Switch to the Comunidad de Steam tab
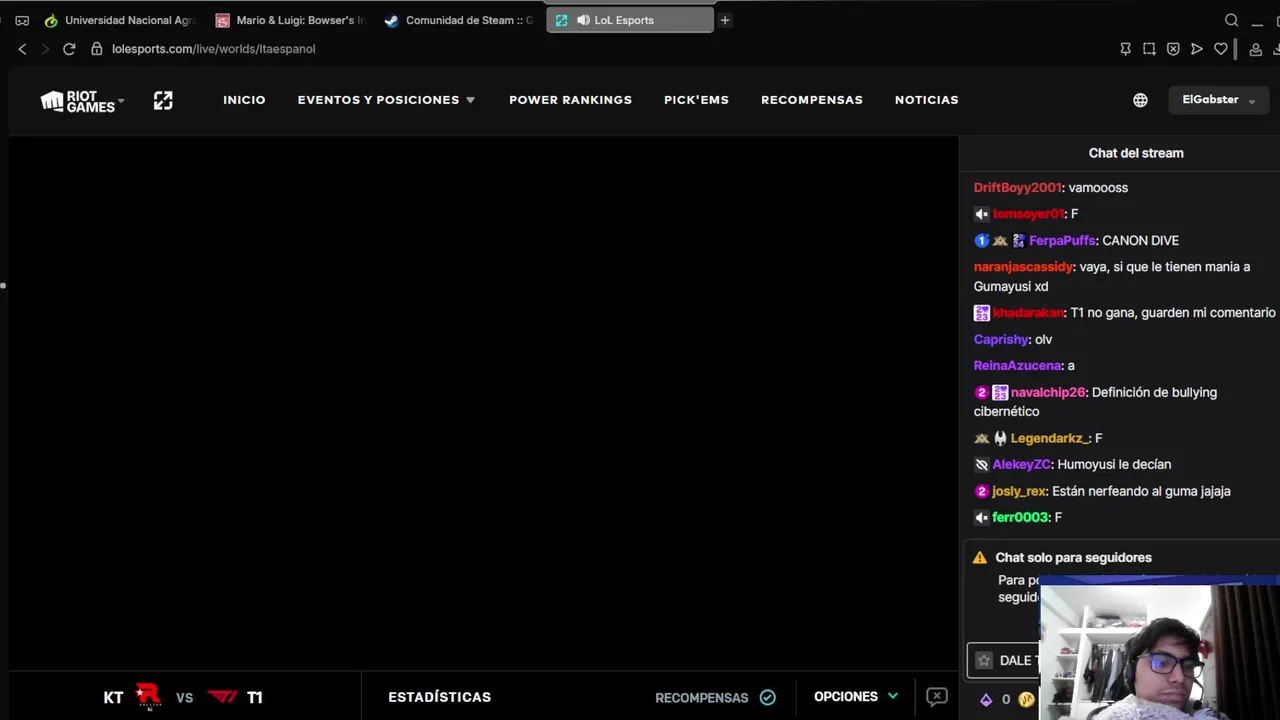This screenshot has height=720, width=1280. point(460,20)
